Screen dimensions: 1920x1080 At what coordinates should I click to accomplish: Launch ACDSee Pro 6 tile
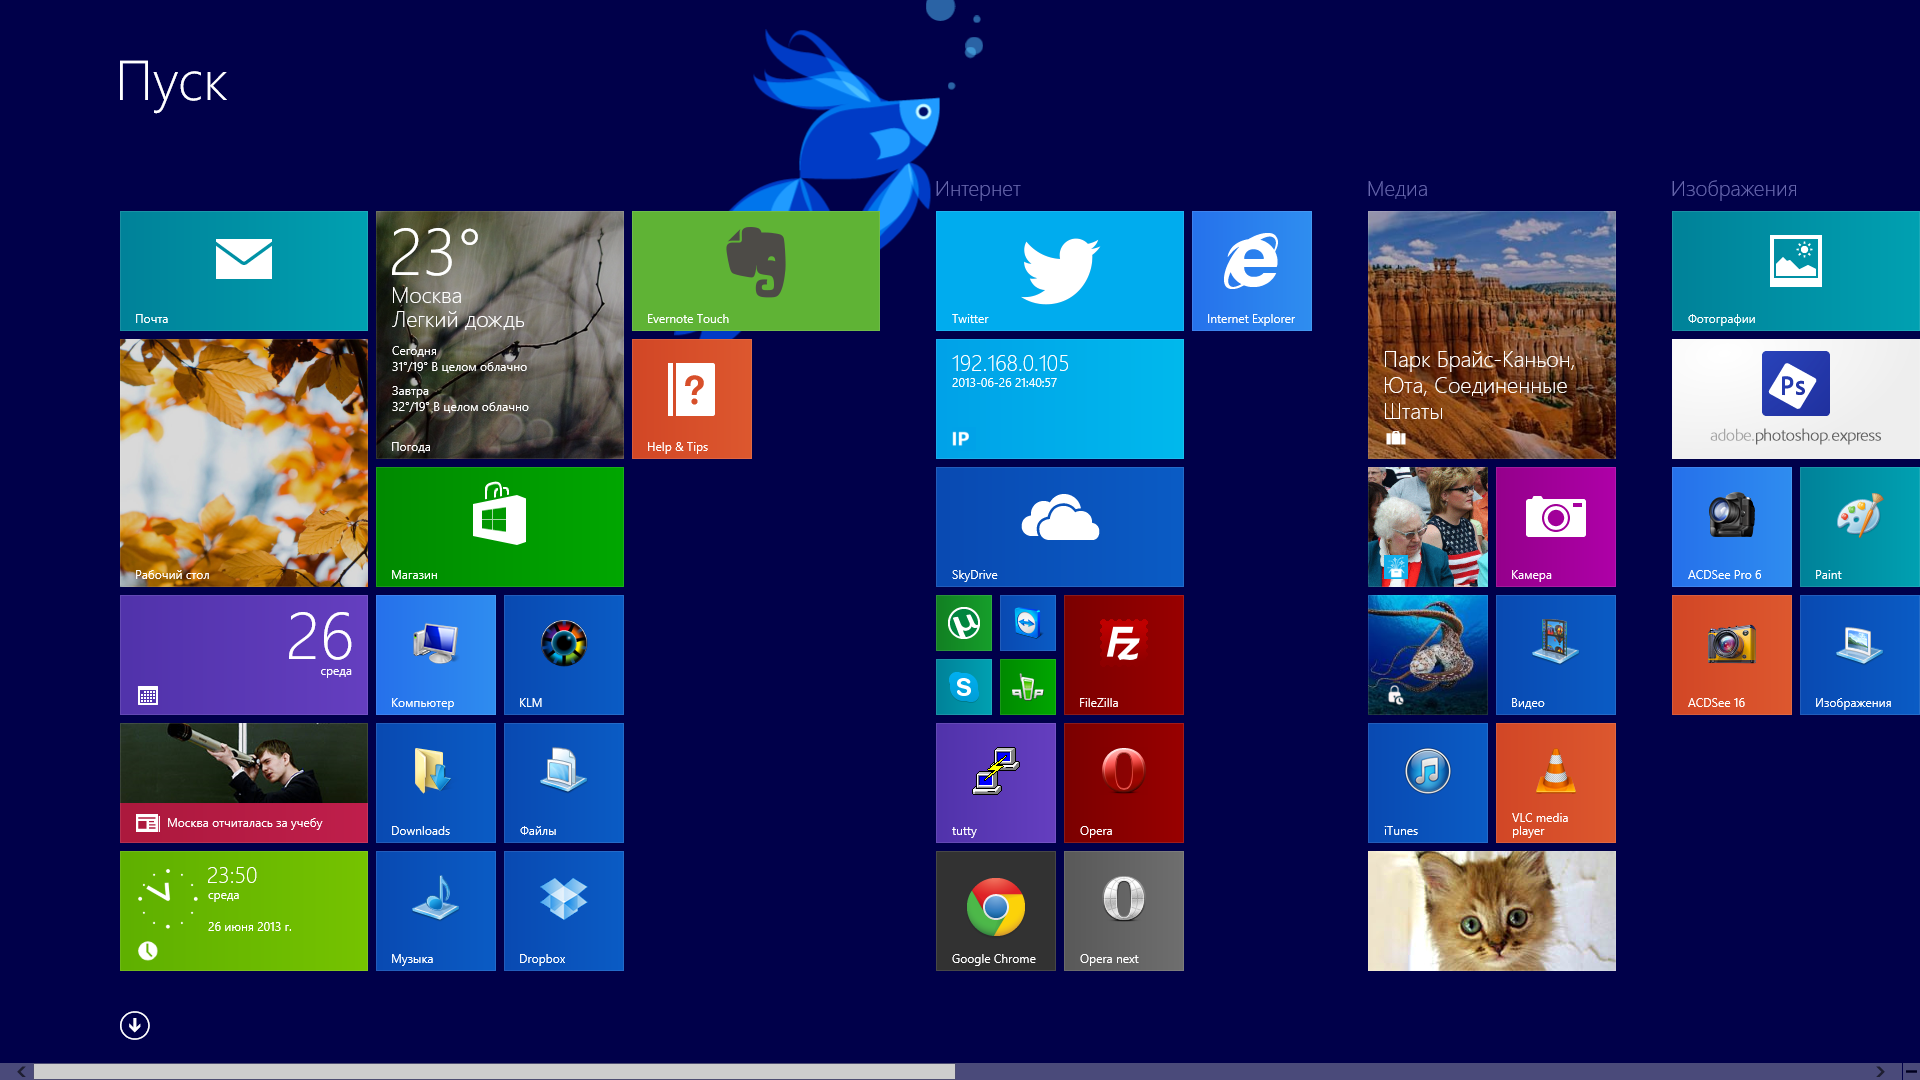1732,527
